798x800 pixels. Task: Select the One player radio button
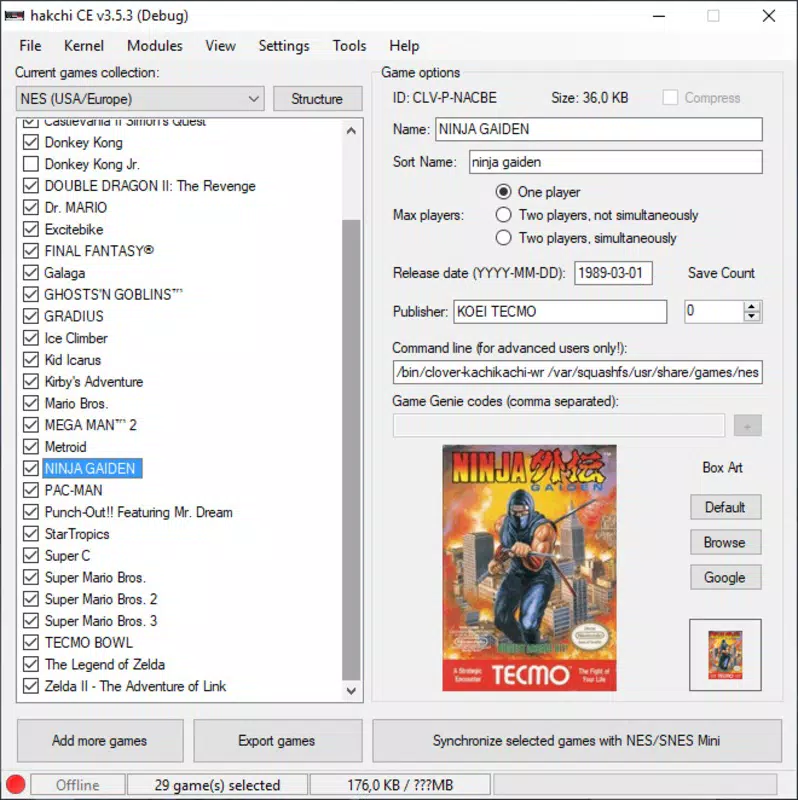tap(504, 192)
